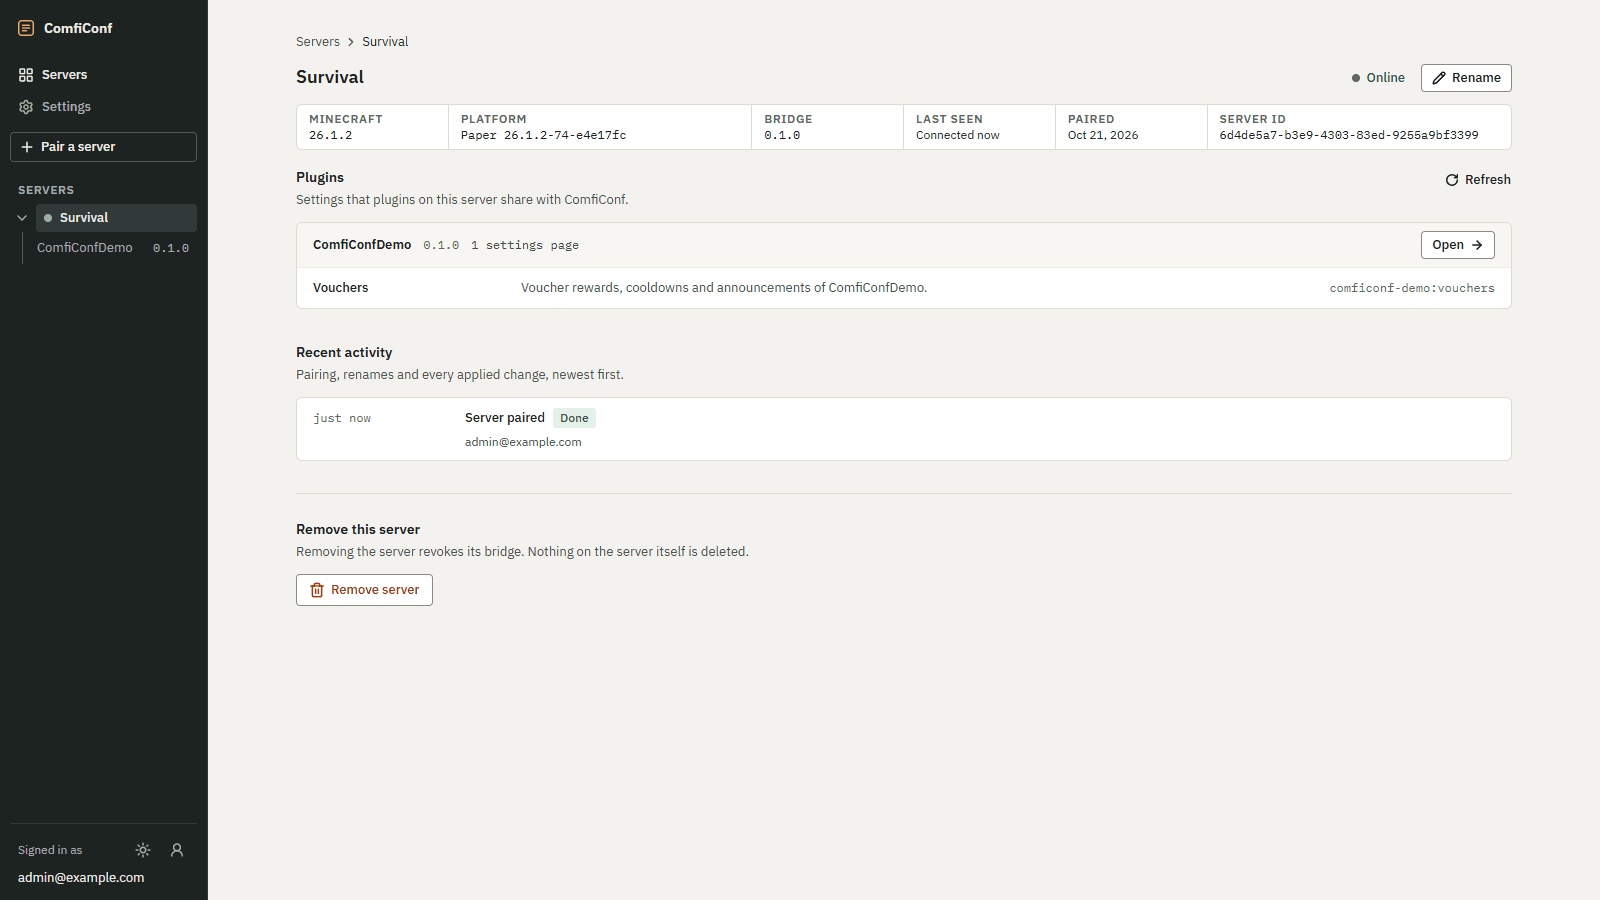Screen dimensions: 1600x900
Task: Open the ComfiConfDemo plugin settings
Action: (1458, 245)
